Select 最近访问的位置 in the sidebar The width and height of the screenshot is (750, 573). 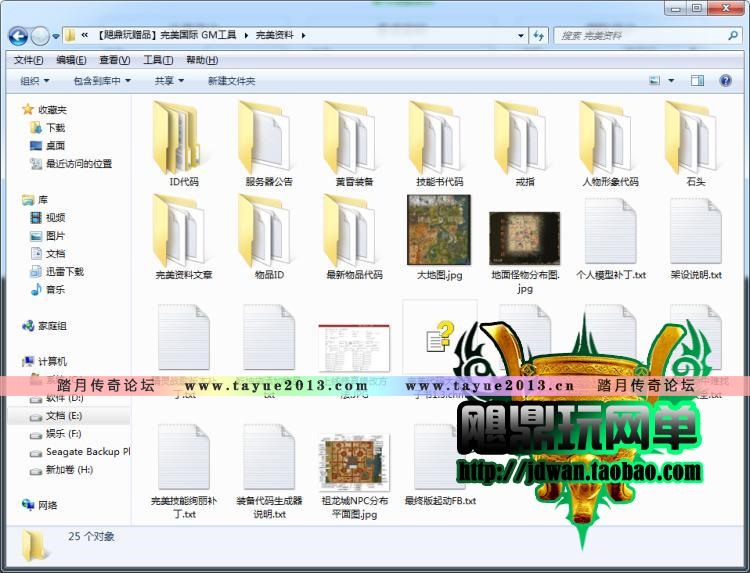71,164
